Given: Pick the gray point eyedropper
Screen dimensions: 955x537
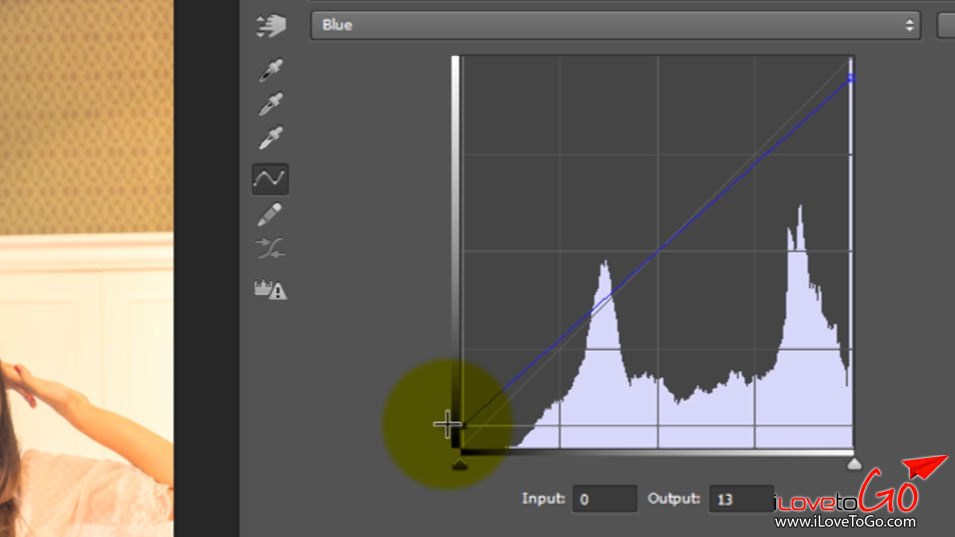Looking at the screenshot, I should coord(270,104).
